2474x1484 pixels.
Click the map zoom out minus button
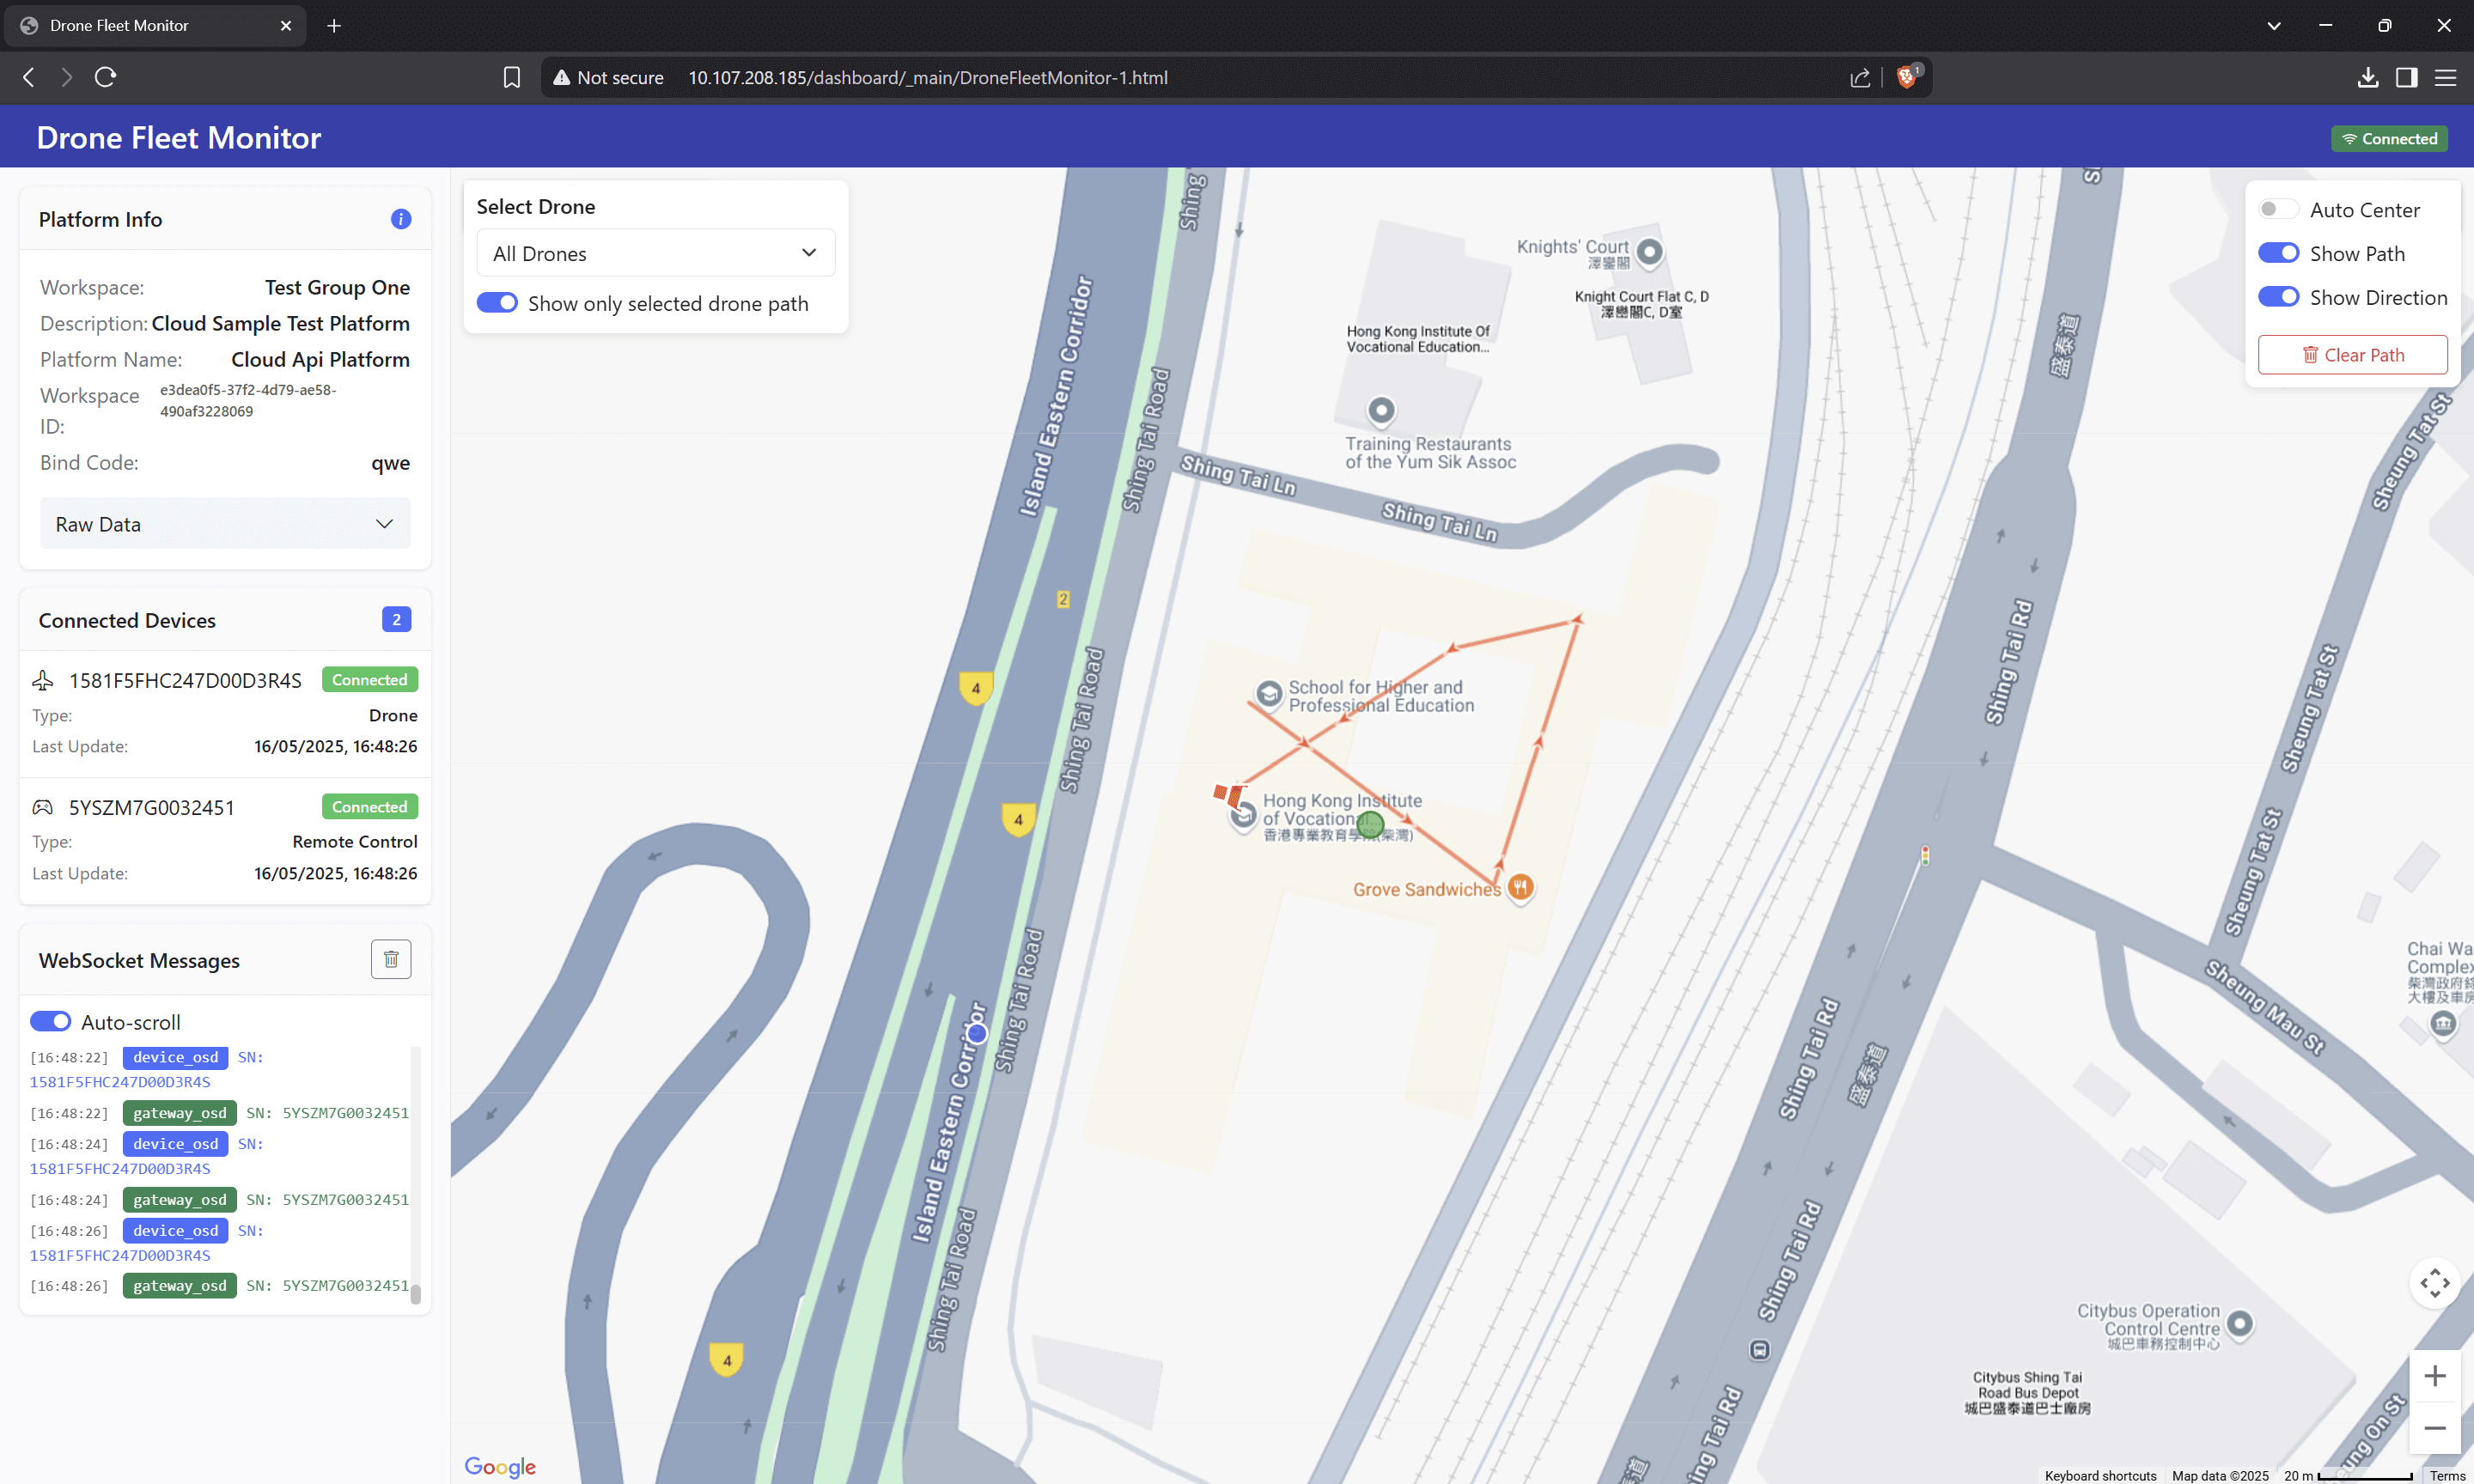click(x=2434, y=1428)
